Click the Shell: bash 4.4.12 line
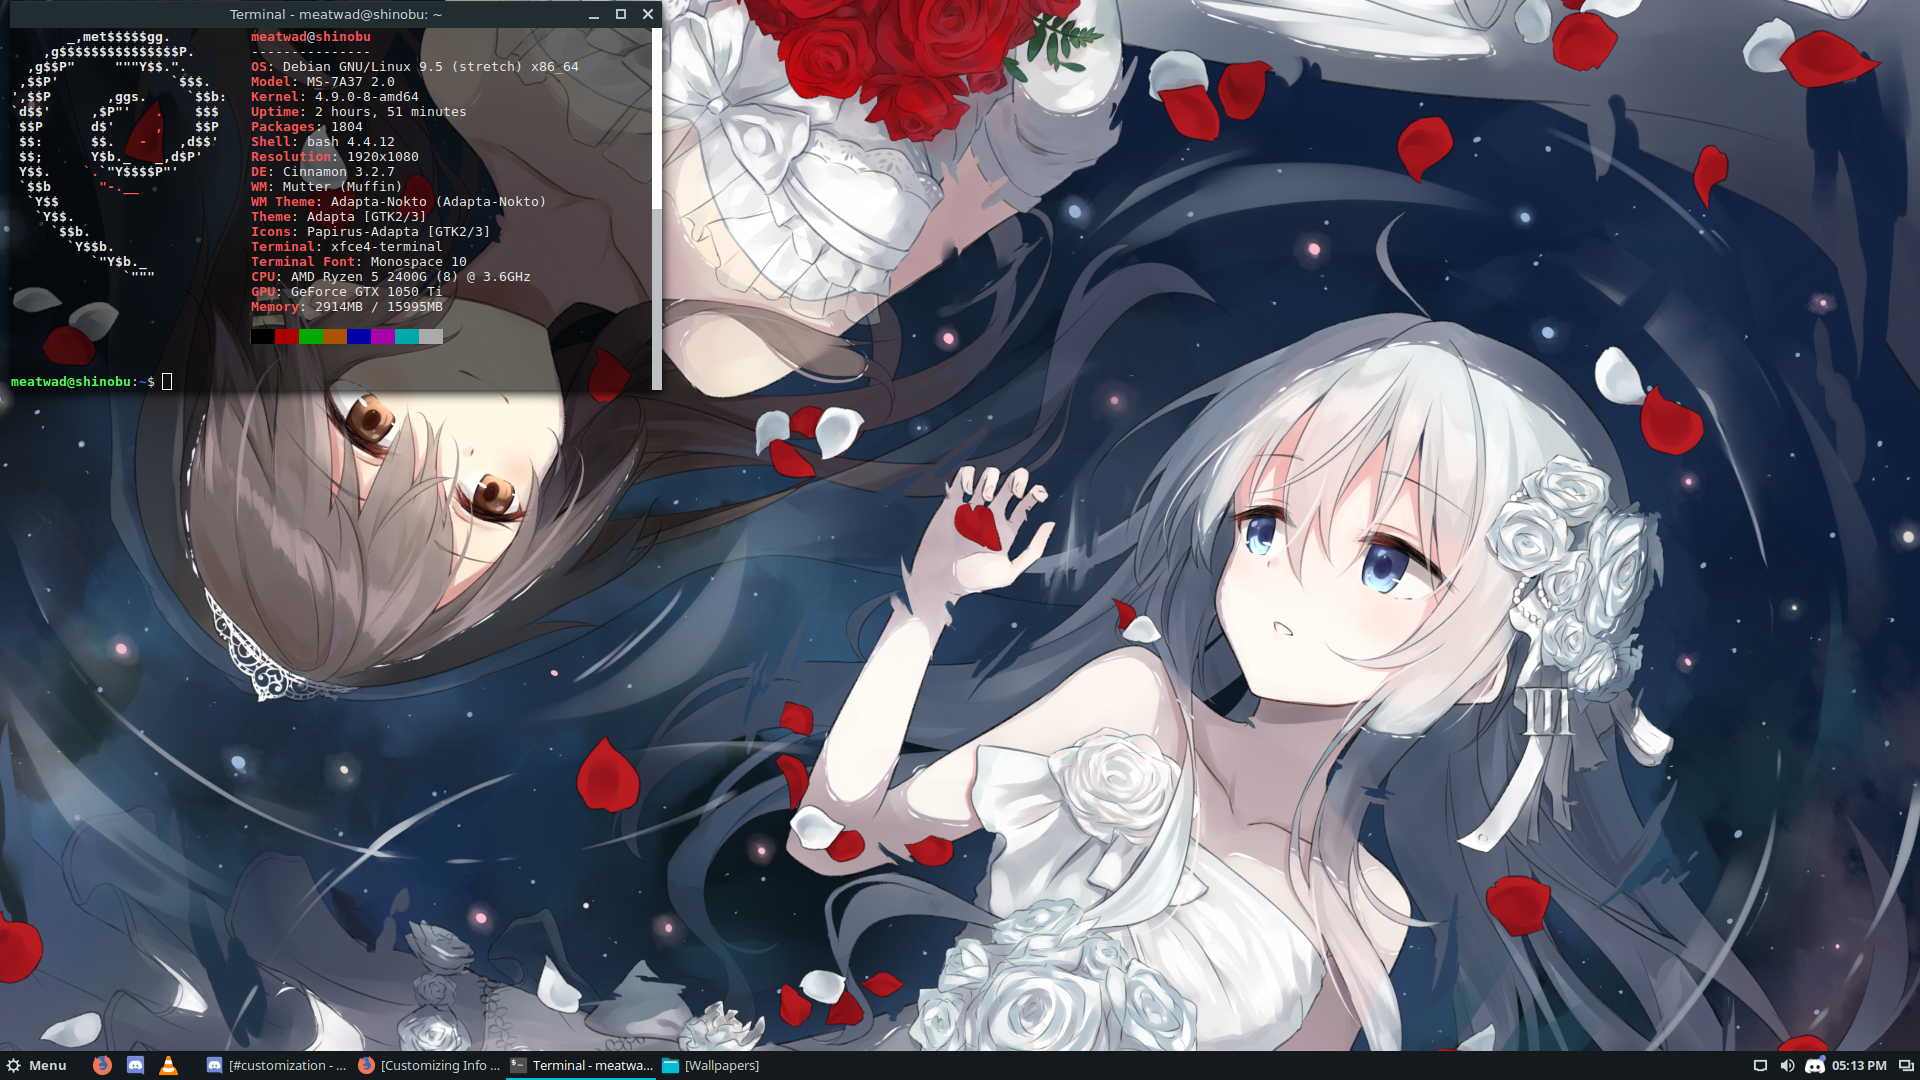This screenshot has width=1920, height=1080. tap(323, 142)
